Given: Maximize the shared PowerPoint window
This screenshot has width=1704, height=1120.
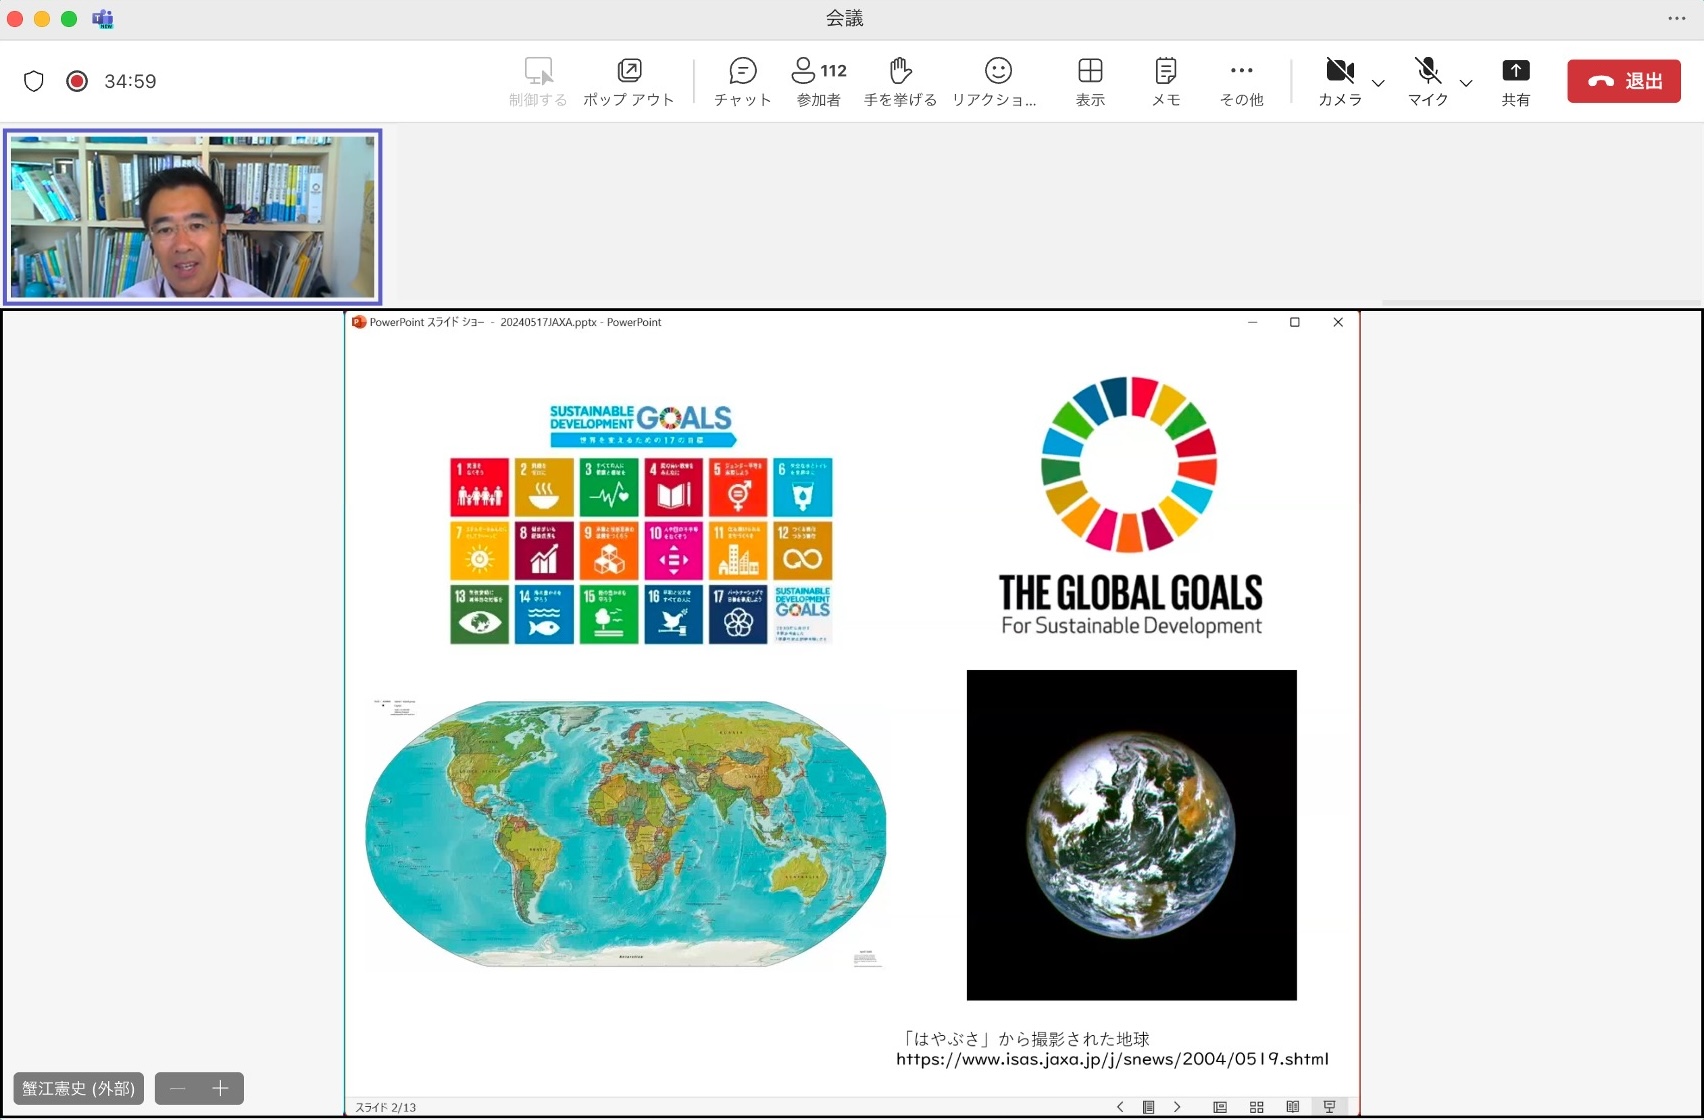Looking at the screenshot, I should tap(1294, 322).
